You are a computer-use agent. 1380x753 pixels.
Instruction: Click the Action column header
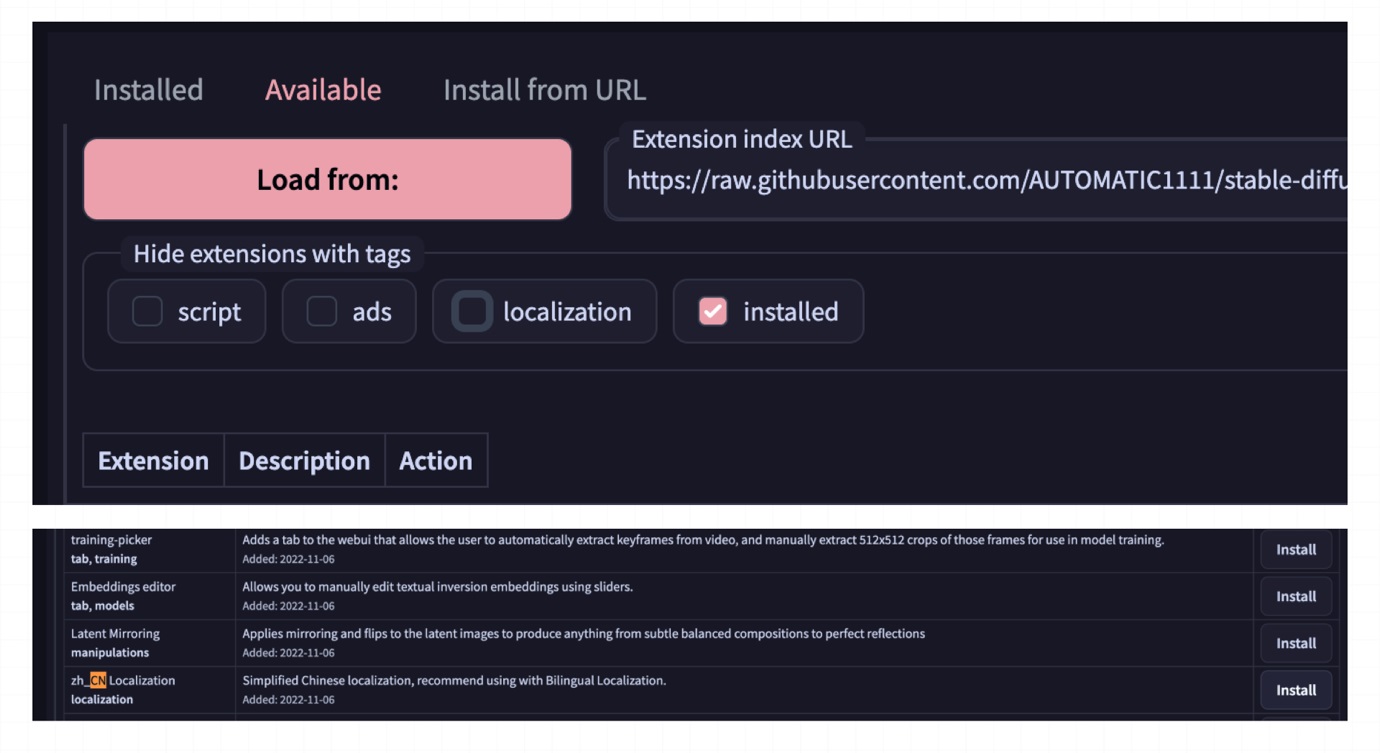435,461
